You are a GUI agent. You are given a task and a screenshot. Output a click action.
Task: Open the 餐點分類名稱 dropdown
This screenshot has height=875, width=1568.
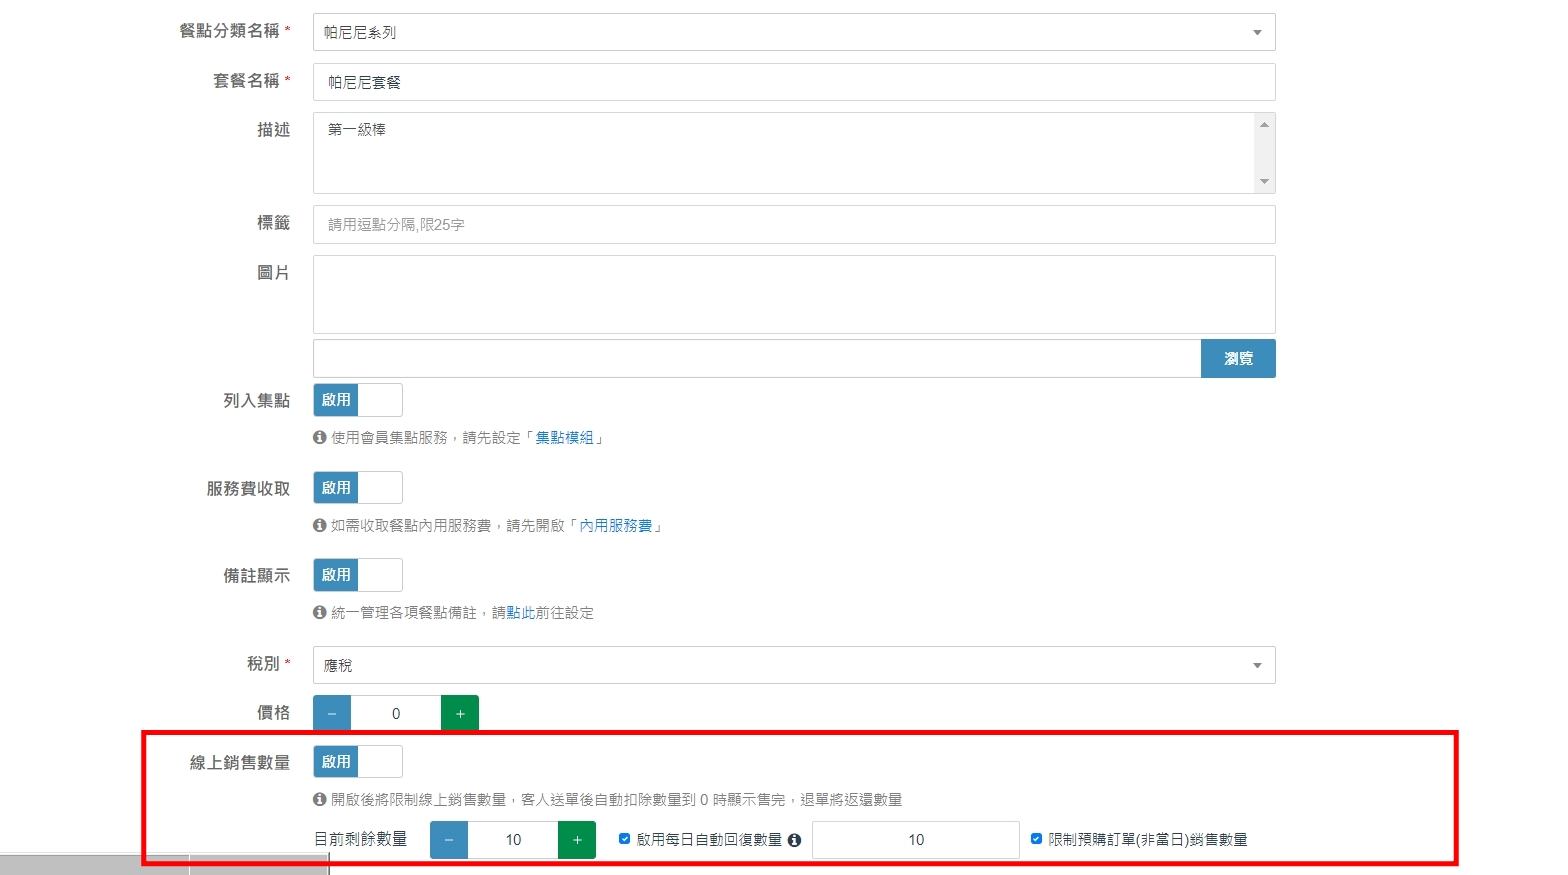pos(794,32)
